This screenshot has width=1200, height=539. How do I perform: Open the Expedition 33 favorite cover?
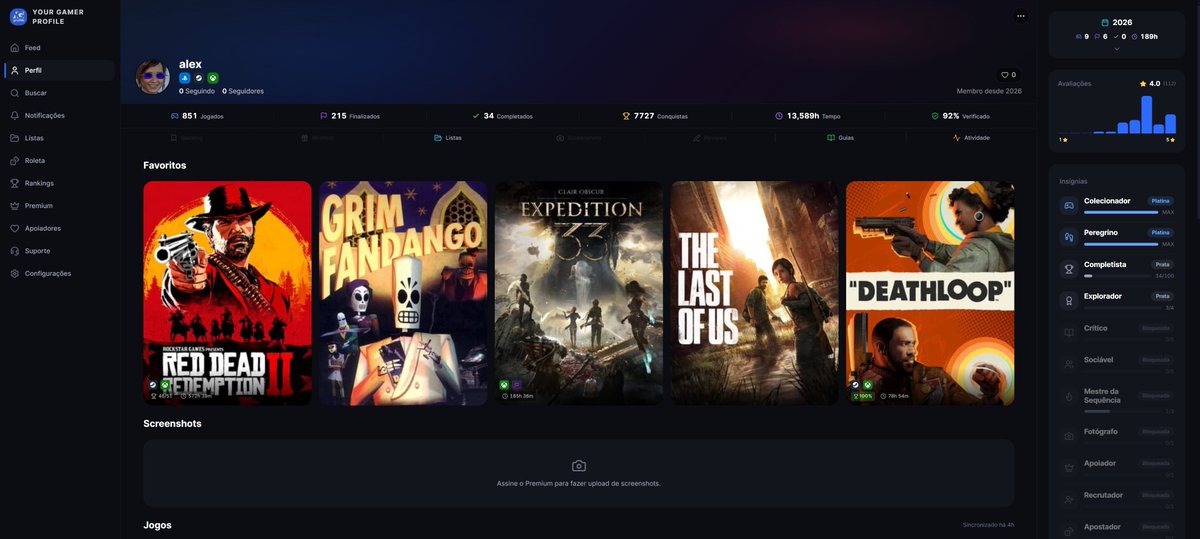tap(579, 293)
